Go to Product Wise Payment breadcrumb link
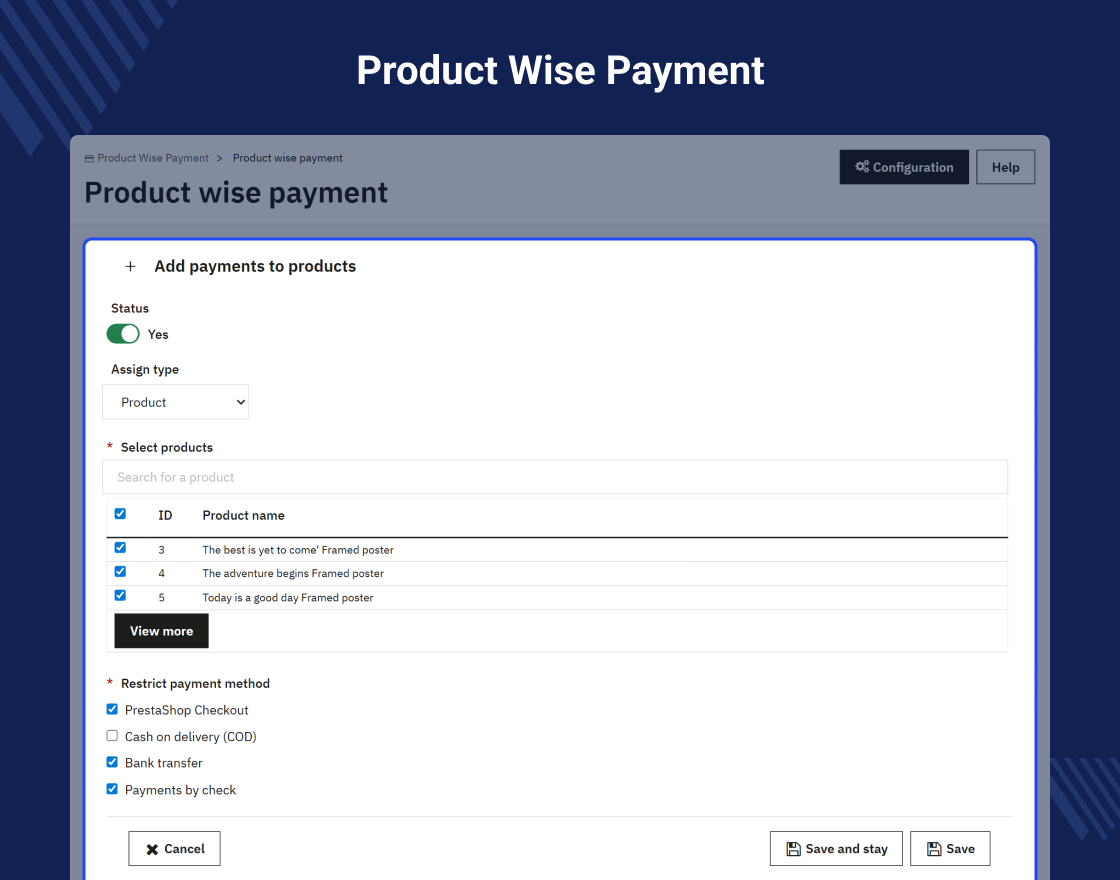The height and width of the screenshot is (880, 1120). click(x=153, y=158)
